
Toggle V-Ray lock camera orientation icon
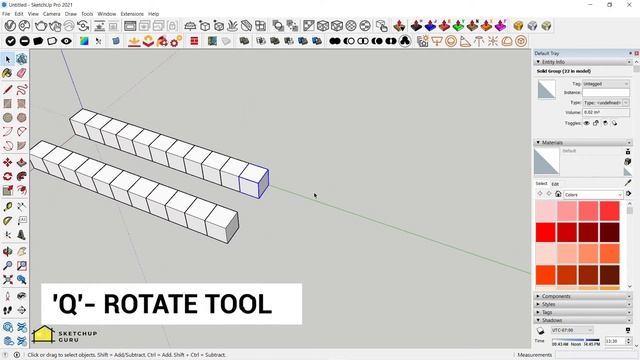point(172,26)
